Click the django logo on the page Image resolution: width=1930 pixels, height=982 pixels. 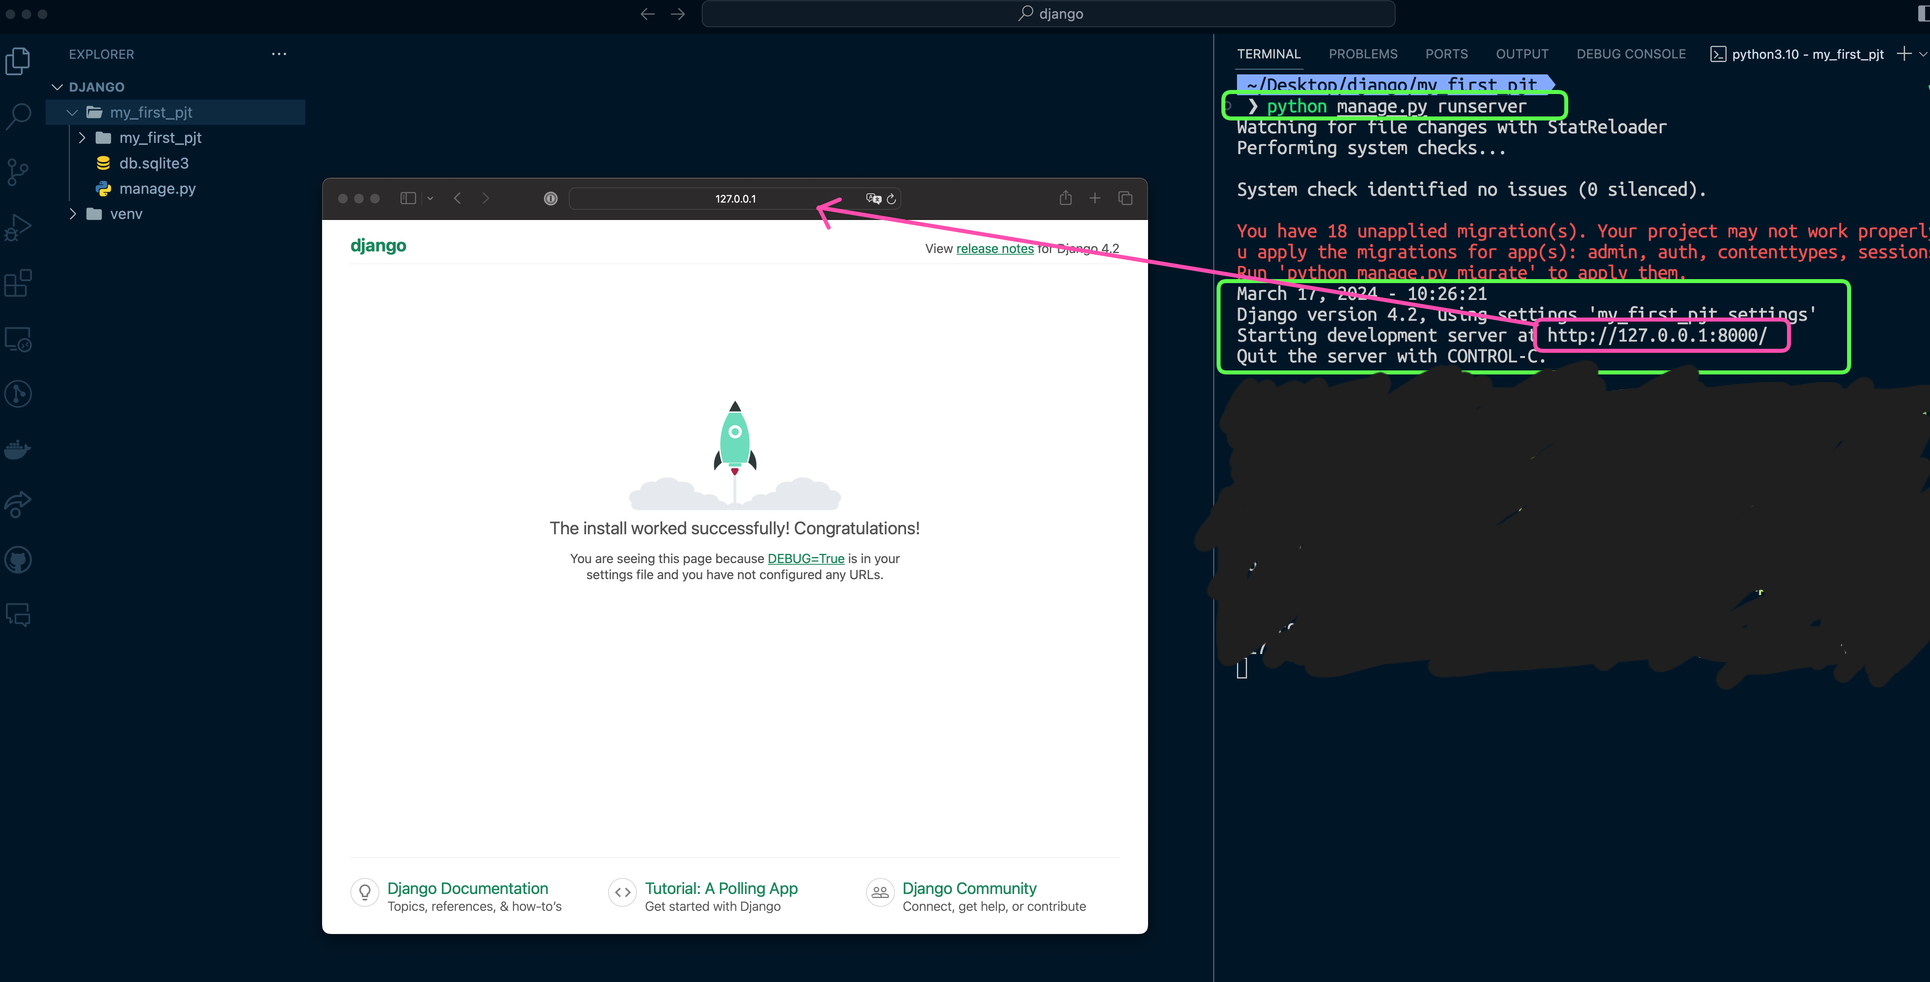pyautogui.click(x=378, y=246)
